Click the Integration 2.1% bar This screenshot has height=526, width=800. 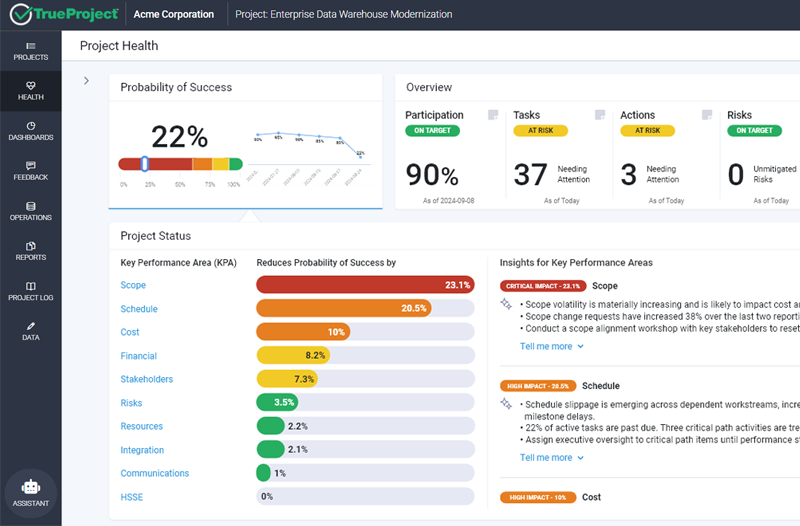pos(270,449)
